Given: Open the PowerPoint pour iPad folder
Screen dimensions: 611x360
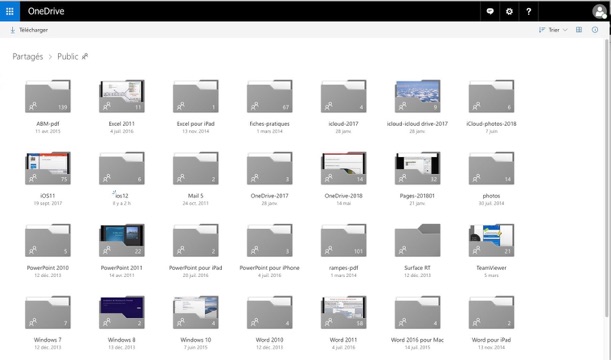Looking at the screenshot, I should [196, 240].
